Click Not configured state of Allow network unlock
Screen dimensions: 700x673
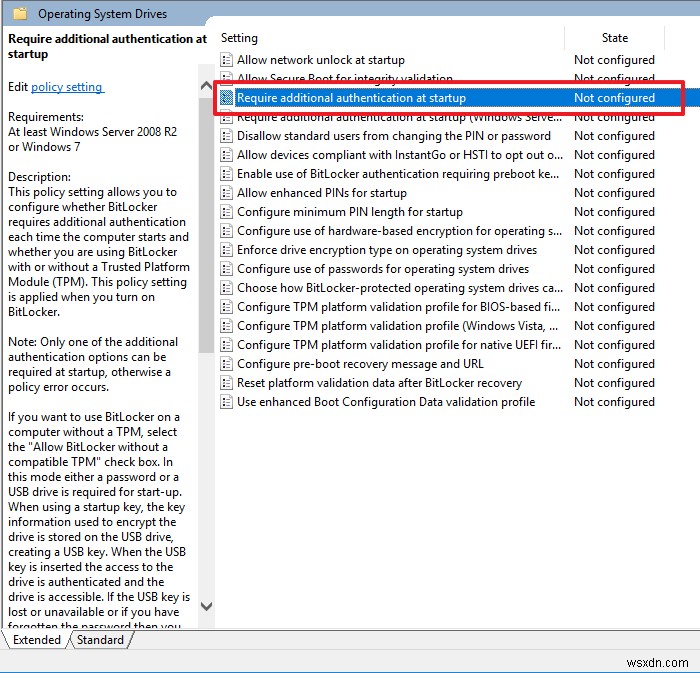click(x=614, y=60)
